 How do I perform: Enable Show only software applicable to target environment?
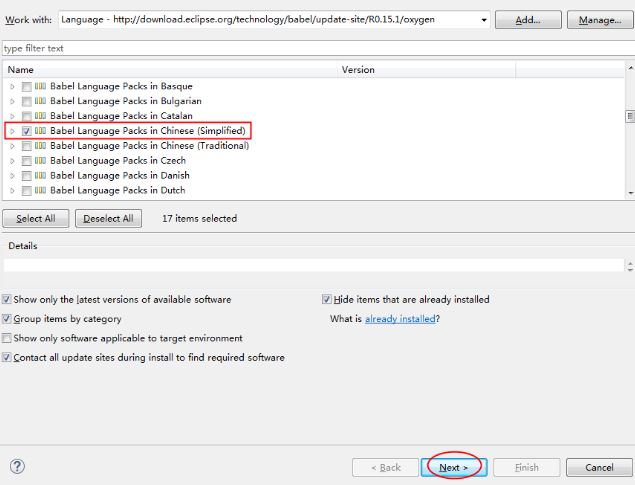(x=6, y=338)
